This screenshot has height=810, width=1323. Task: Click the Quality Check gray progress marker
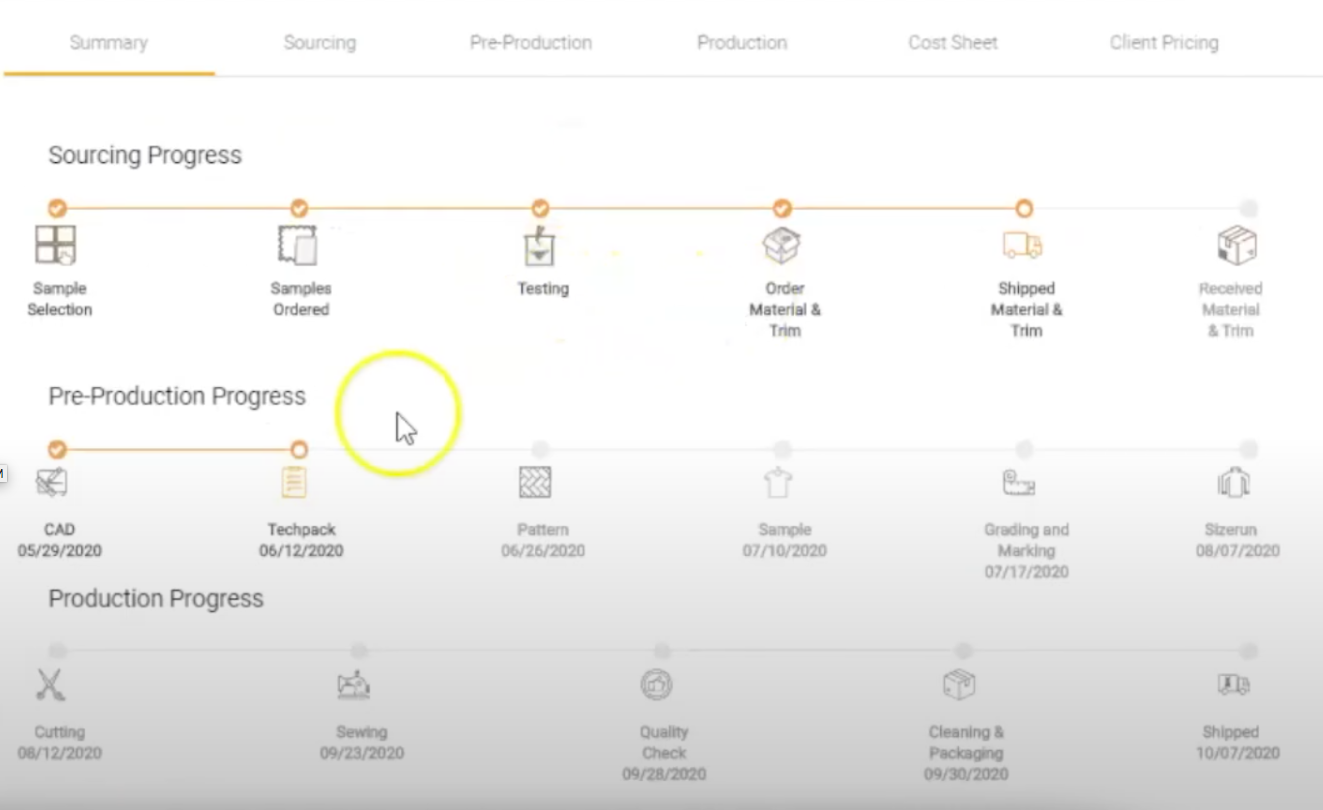click(662, 651)
